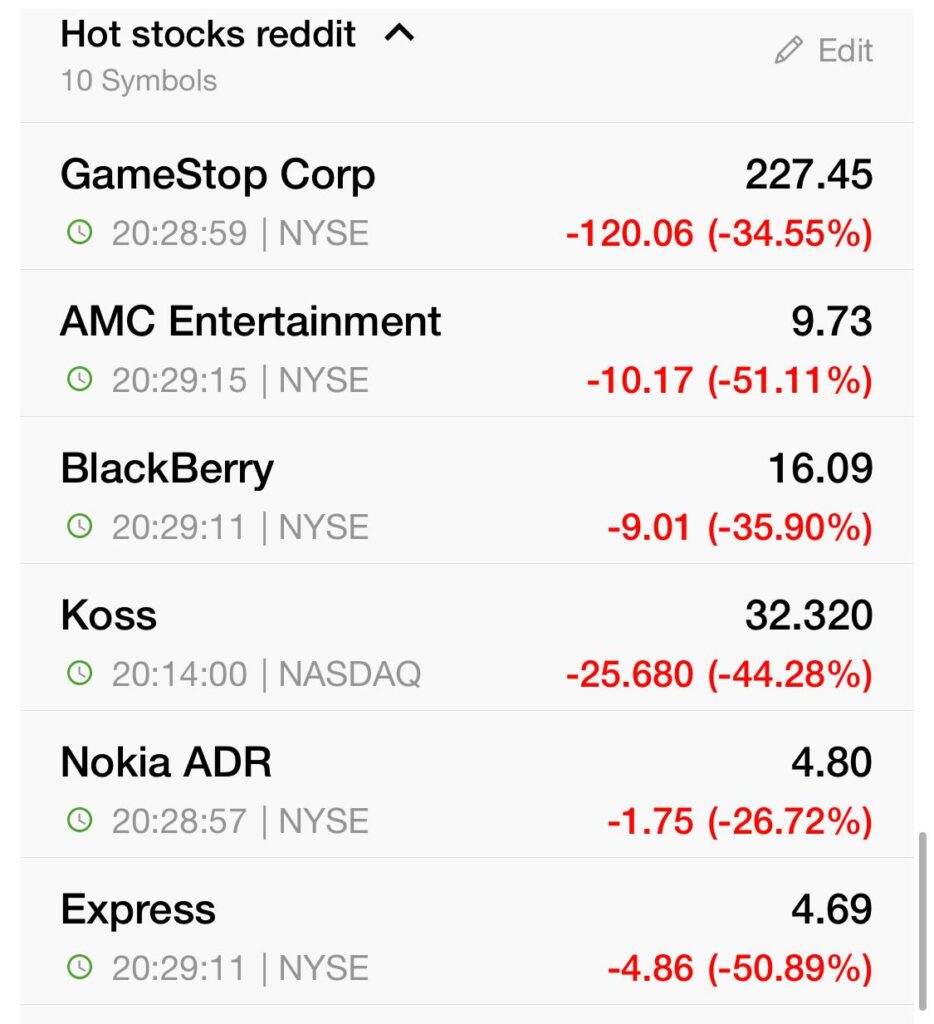Tap Koss price 32.320
This screenshot has height=1024, width=934.
pos(809,615)
